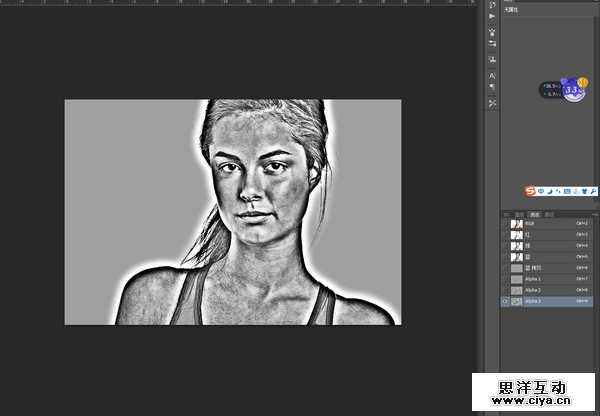Open the Brush settings panel icon
Screen dimensions: 600x416
pyautogui.click(x=493, y=44)
